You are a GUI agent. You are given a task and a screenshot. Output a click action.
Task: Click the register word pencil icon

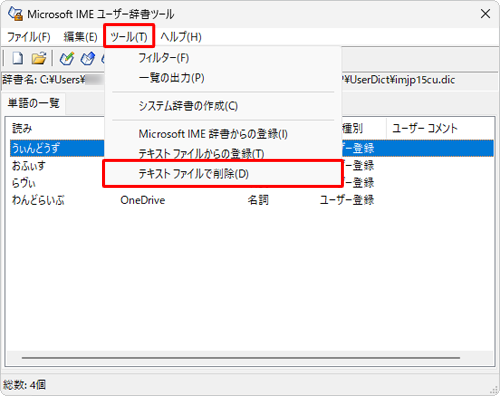pos(67,58)
